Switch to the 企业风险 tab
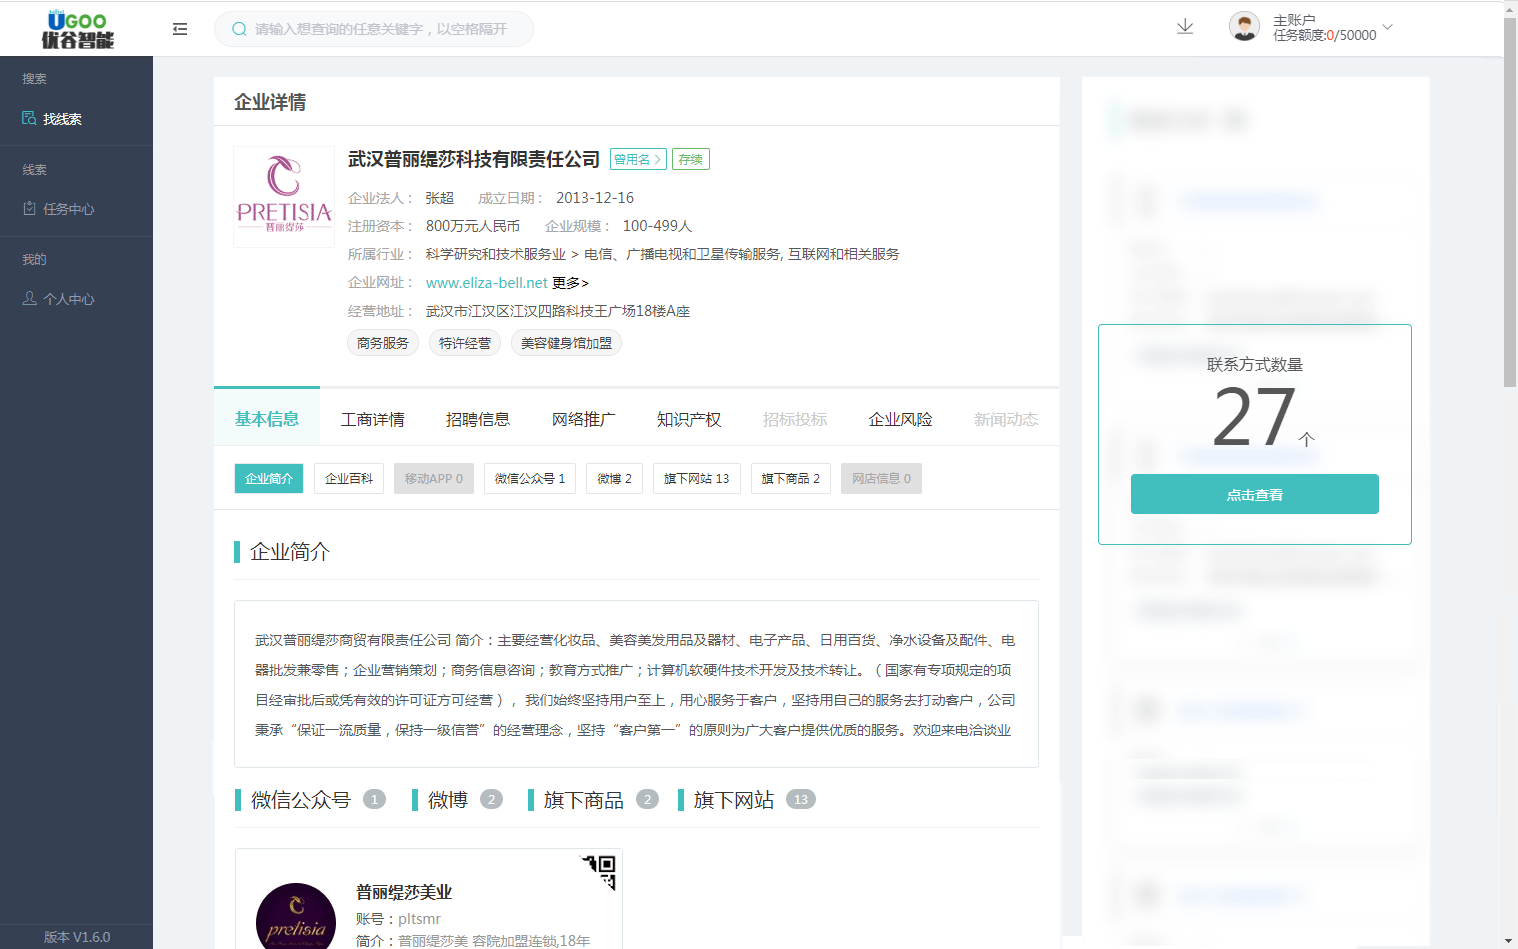 (x=901, y=419)
